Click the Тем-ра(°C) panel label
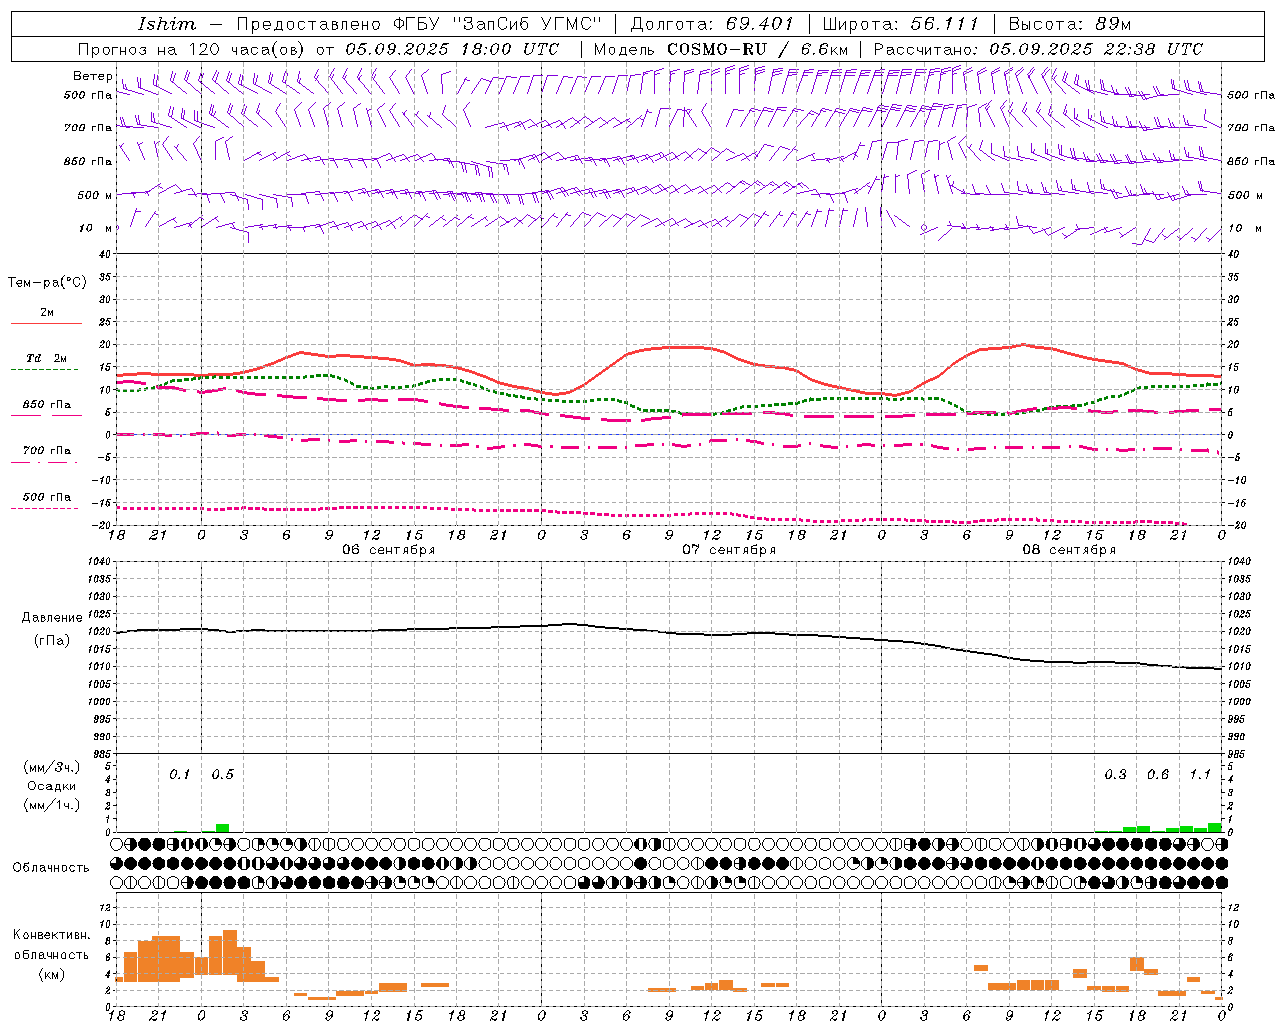Image resolution: width=1280 pixels, height=1024 pixels. pyautogui.click(x=47, y=283)
